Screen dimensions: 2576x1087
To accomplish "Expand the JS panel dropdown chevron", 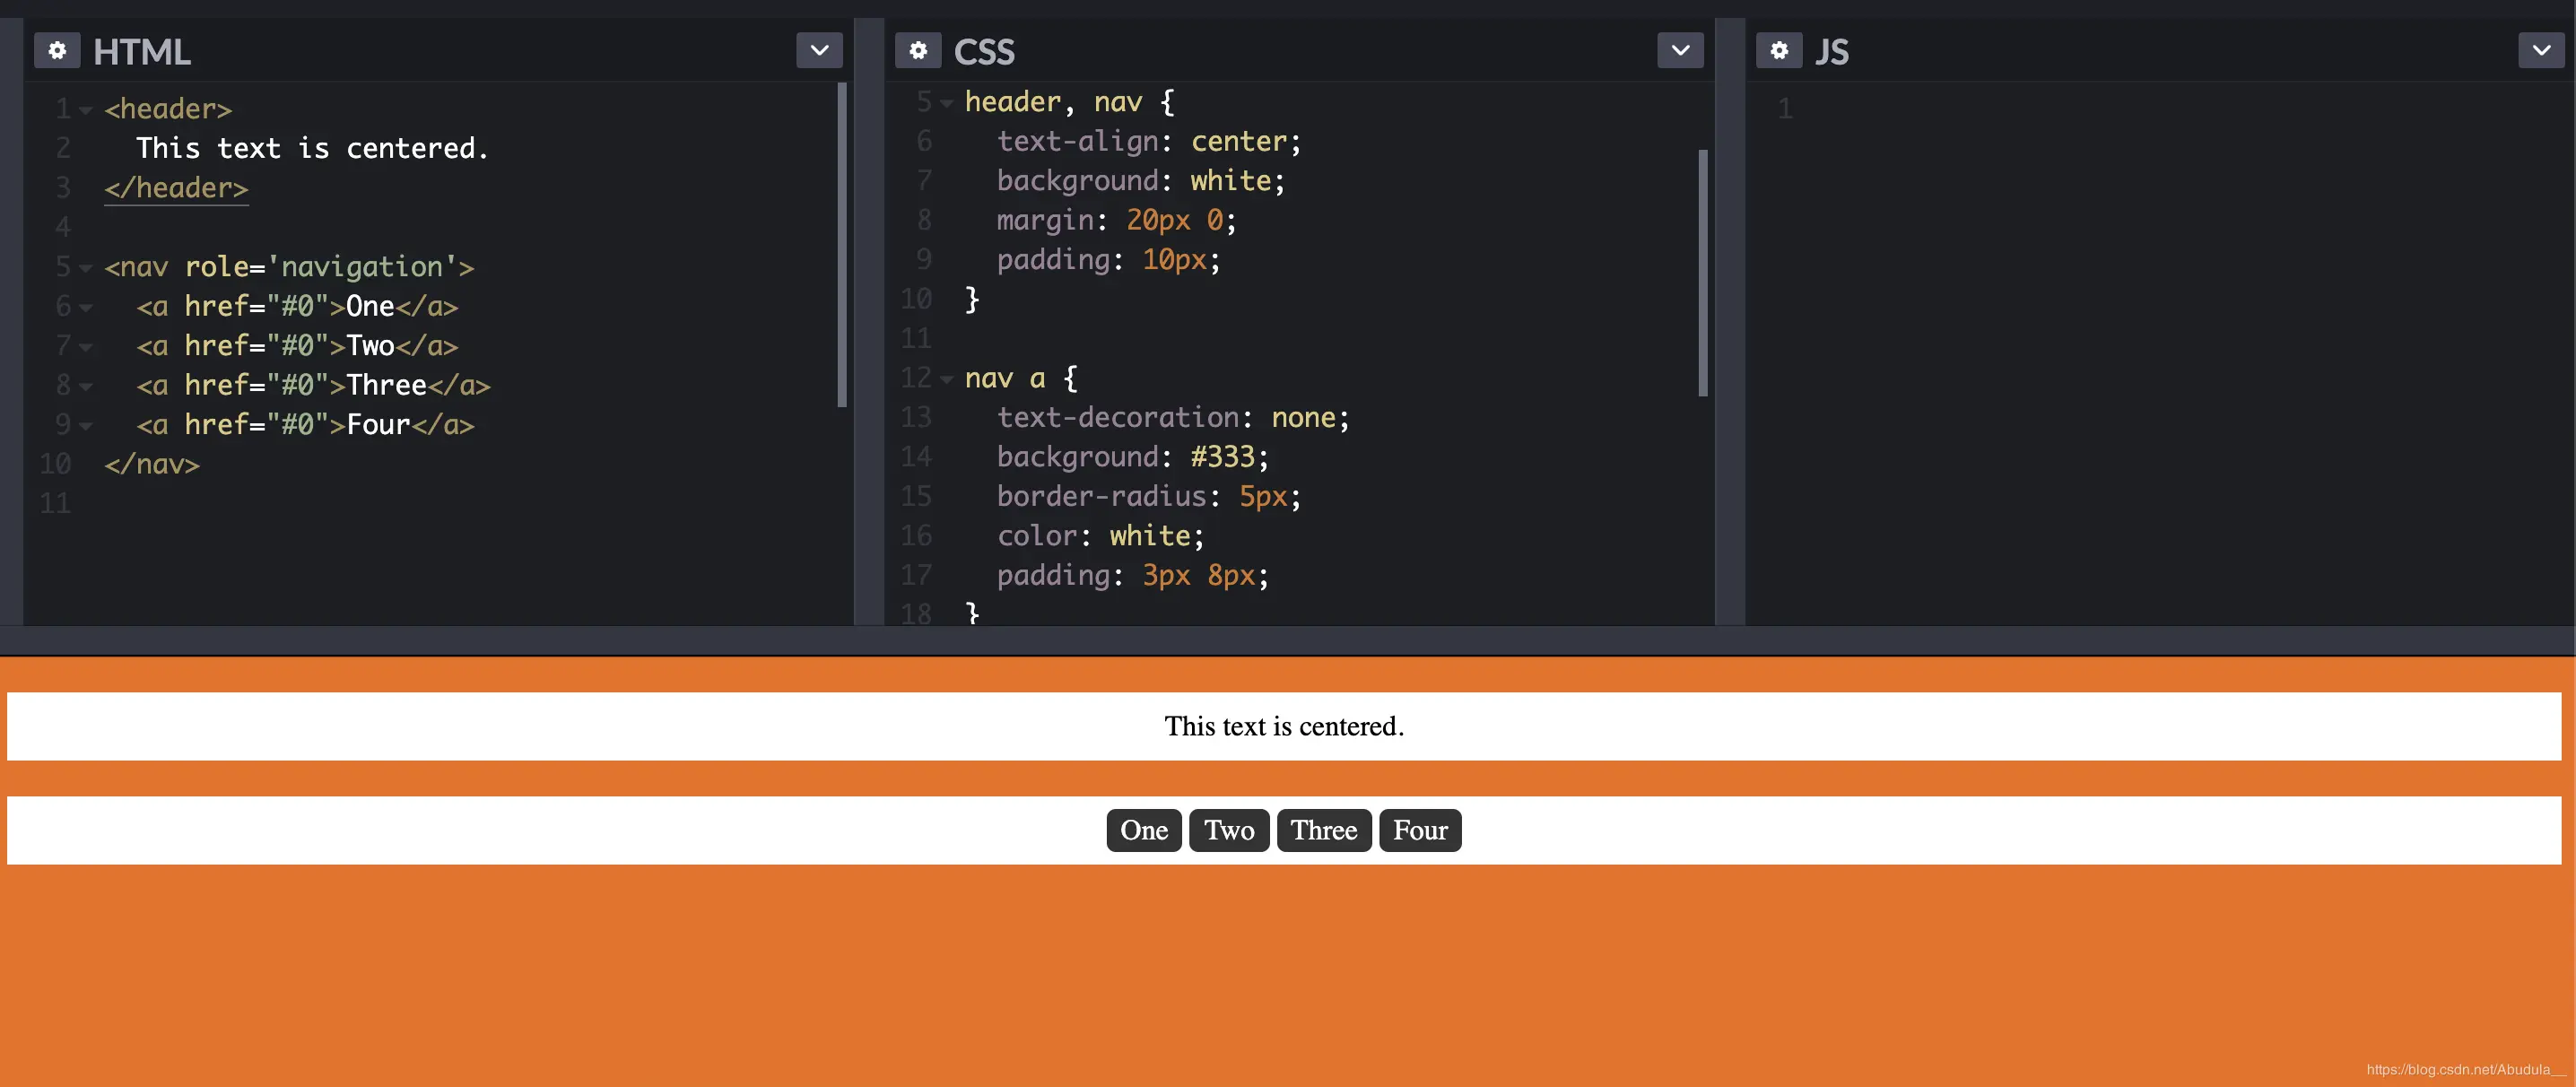I will [2540, 50].
